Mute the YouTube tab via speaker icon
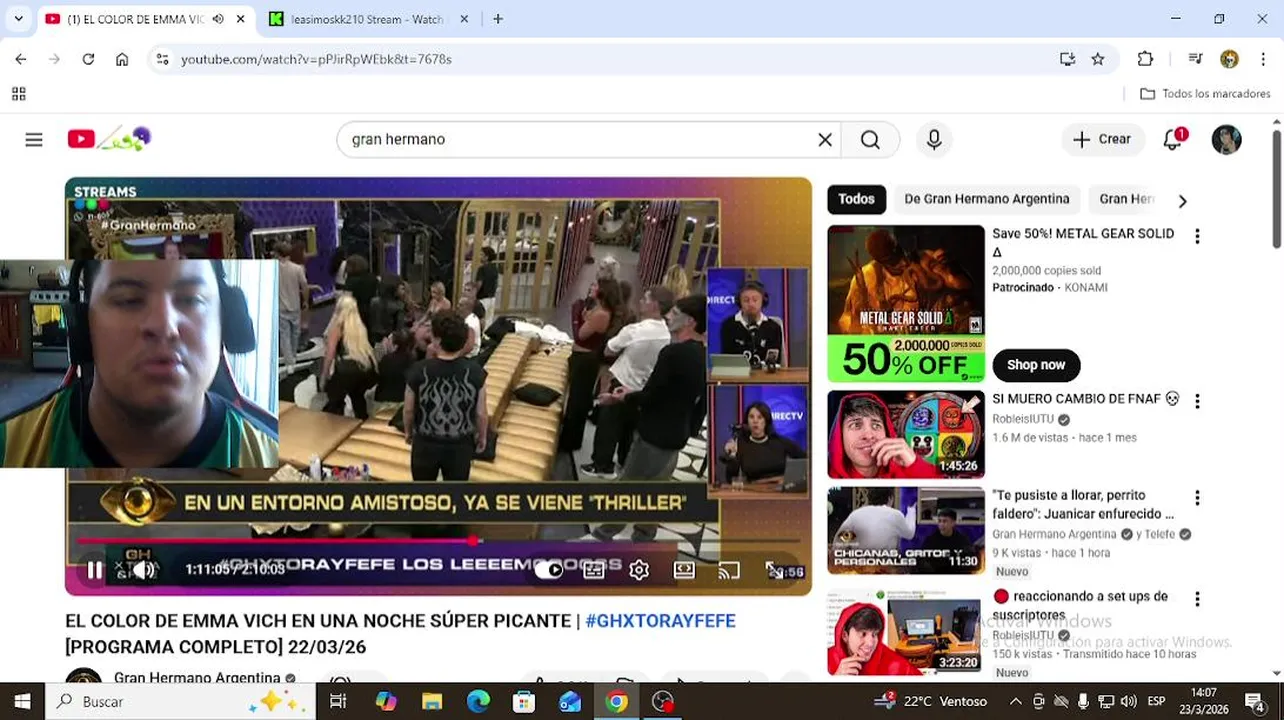The width and height of the screenshot is (1284, 720). click(x=218, y=19)
